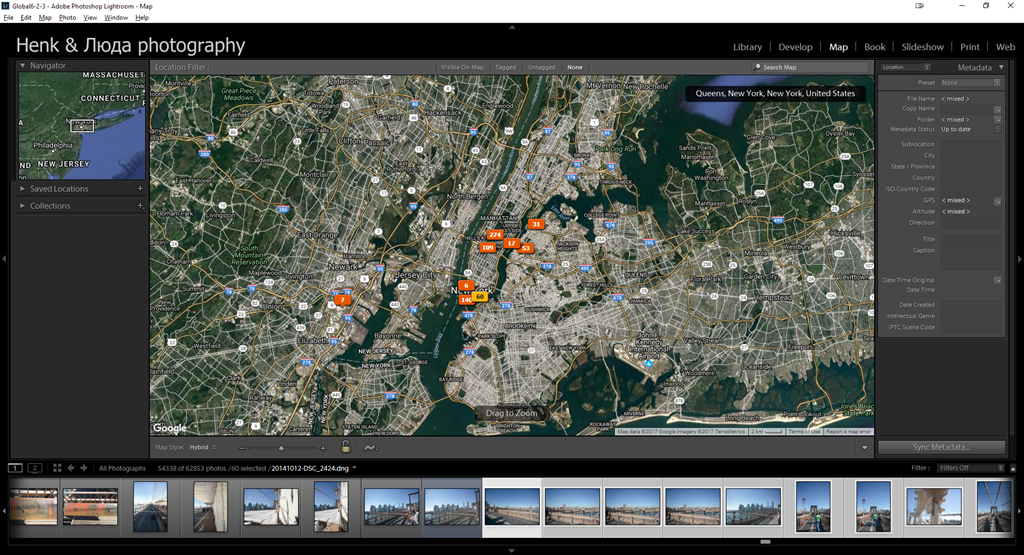The image size is (1024, 555).
Task: Select the Untagged location filter
Action: click(x=541, y=67)
